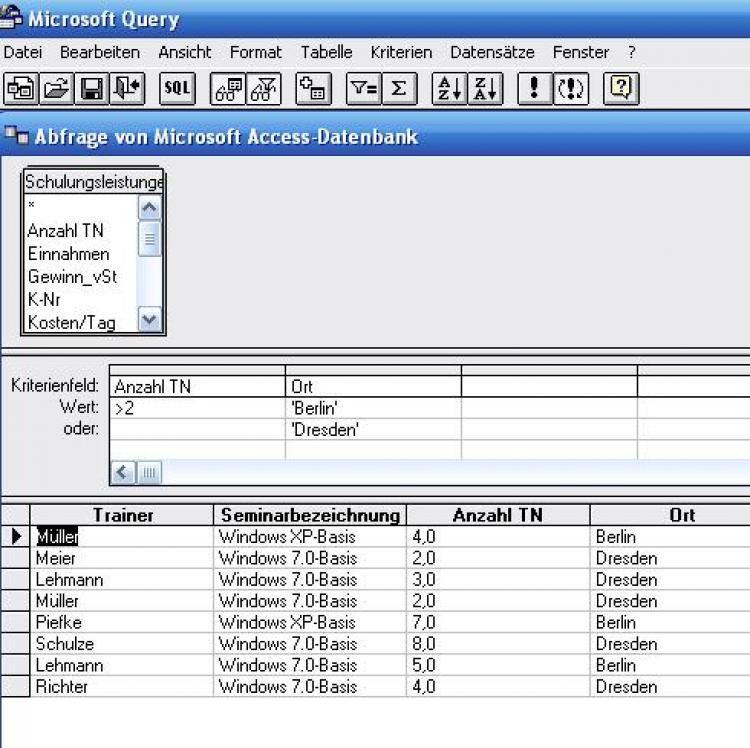Open a saved query via folder icon
Viewport: 750px width, 748px height.
[x=57, y=88]
